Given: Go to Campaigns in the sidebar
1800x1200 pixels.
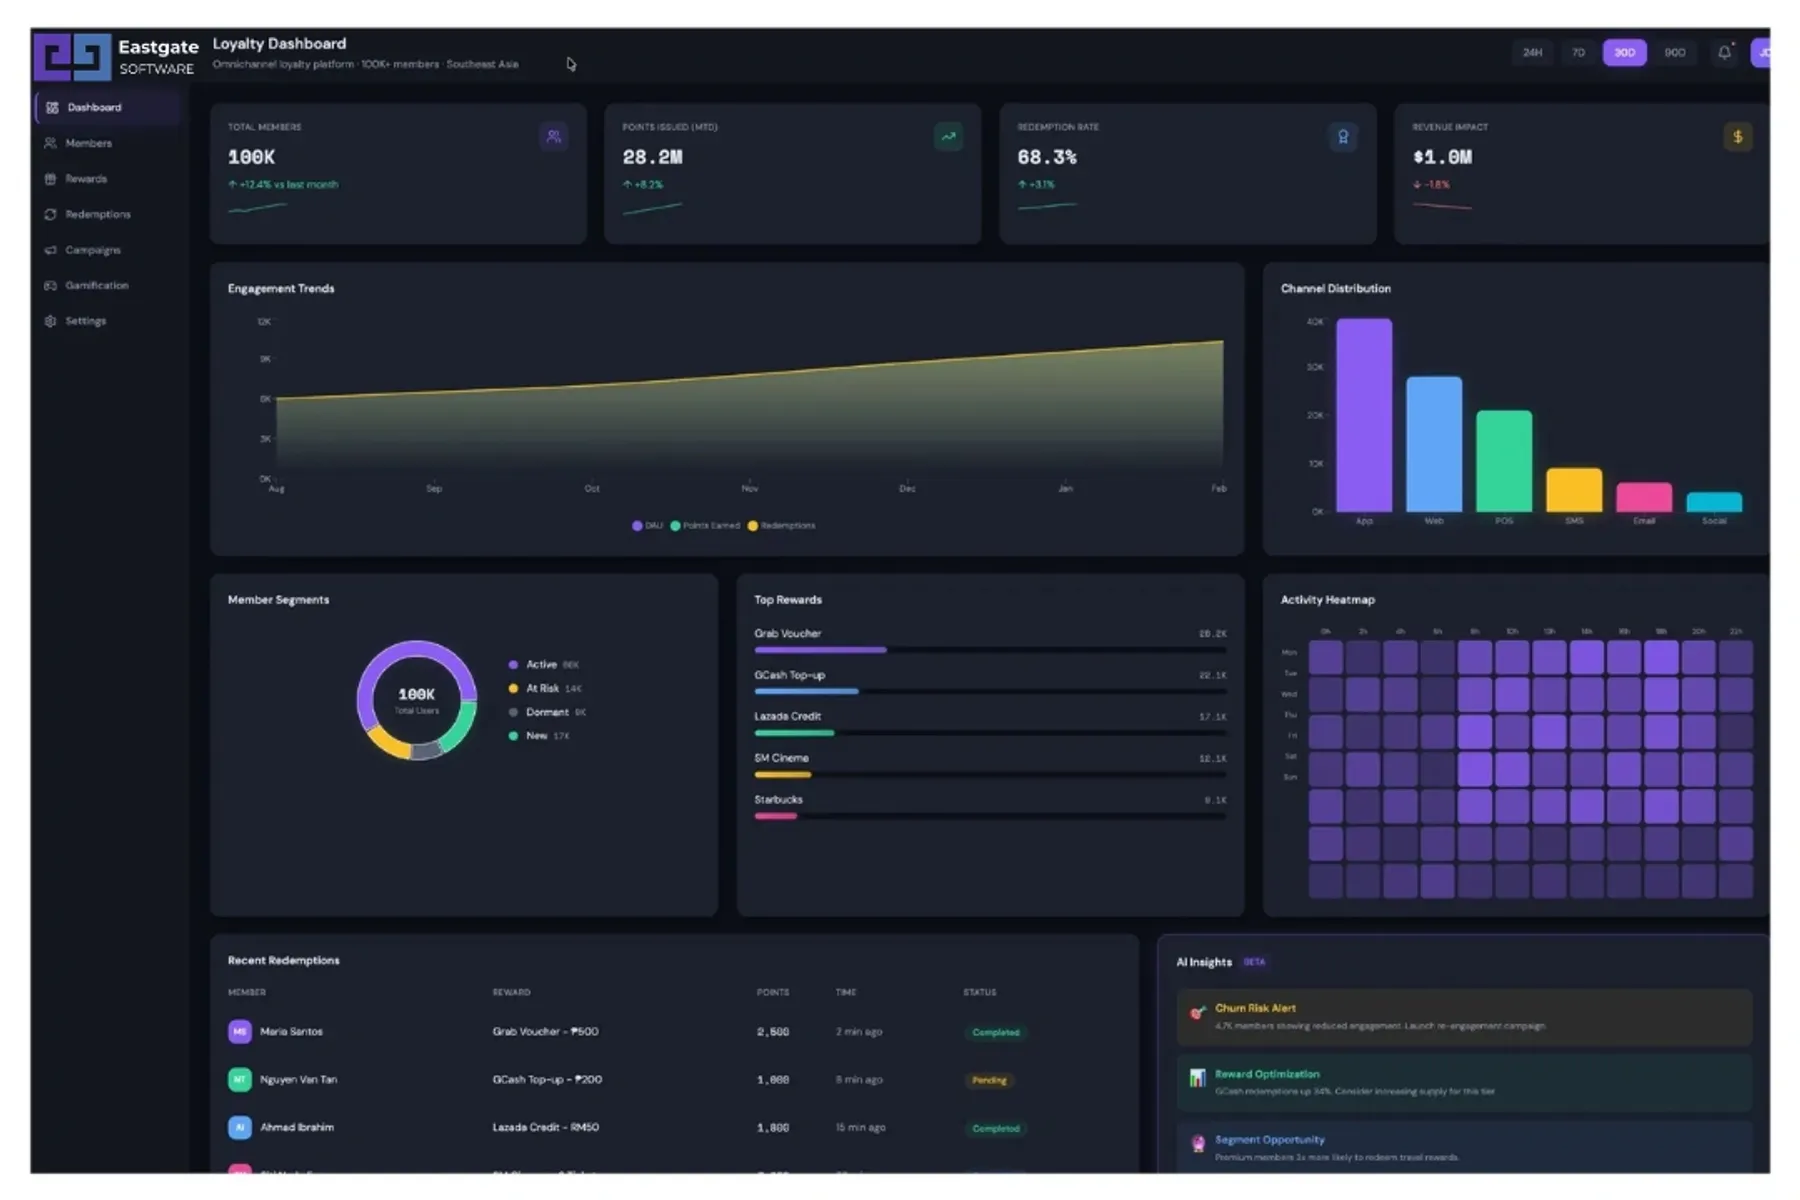Looking at the screenshot, I should (92, 250).
